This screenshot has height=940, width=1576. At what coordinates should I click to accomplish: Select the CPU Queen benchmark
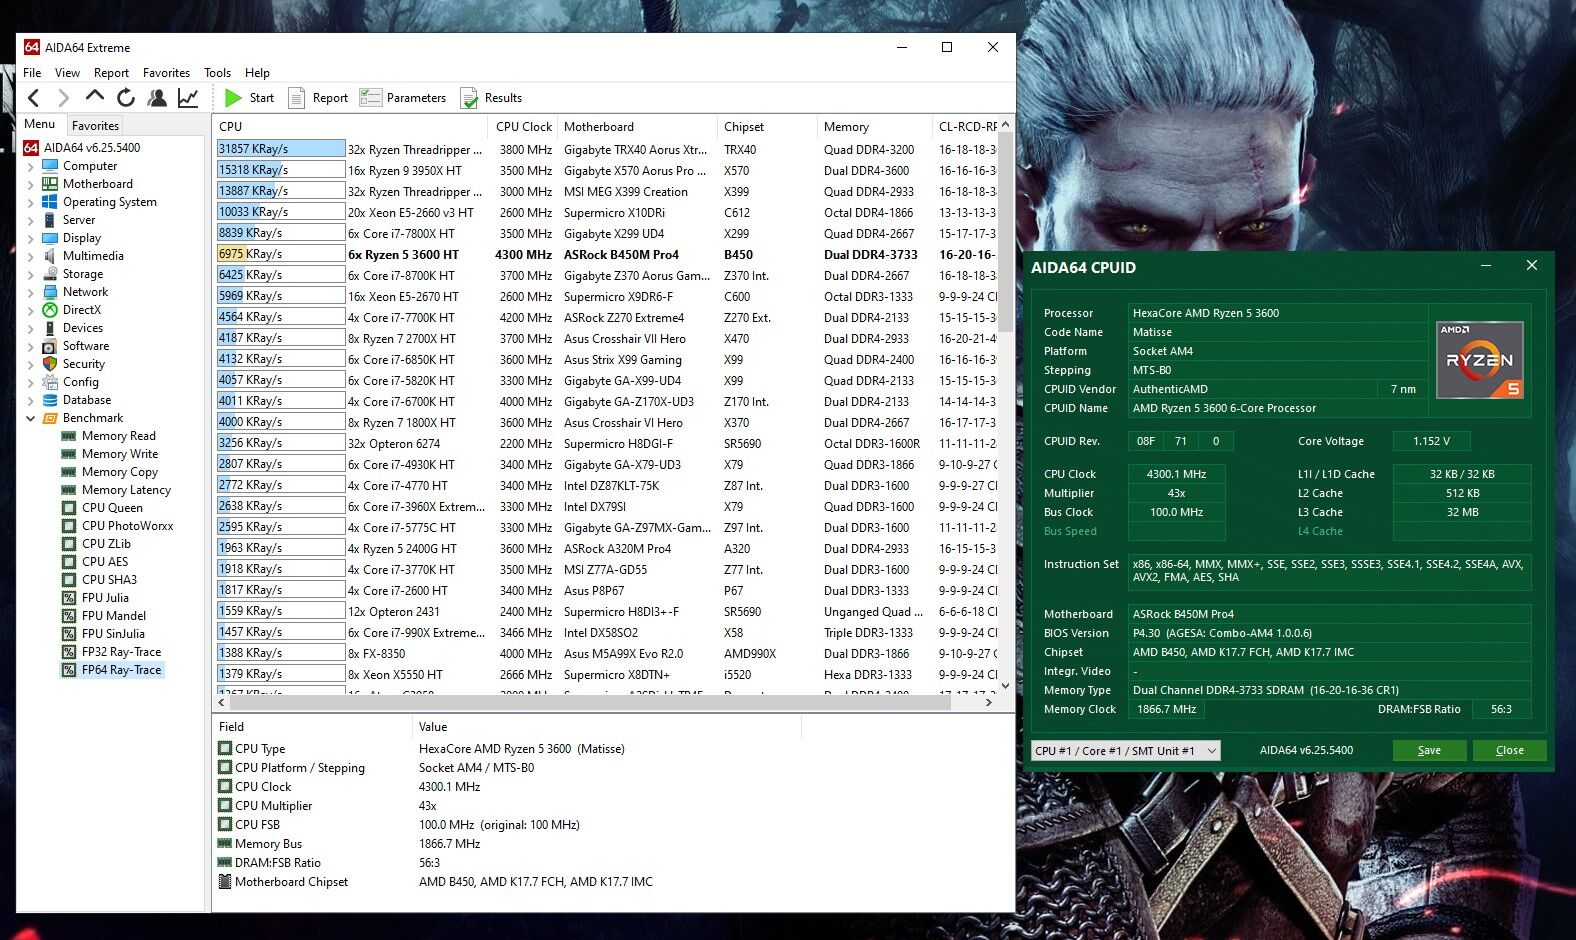tap(102, 508)
